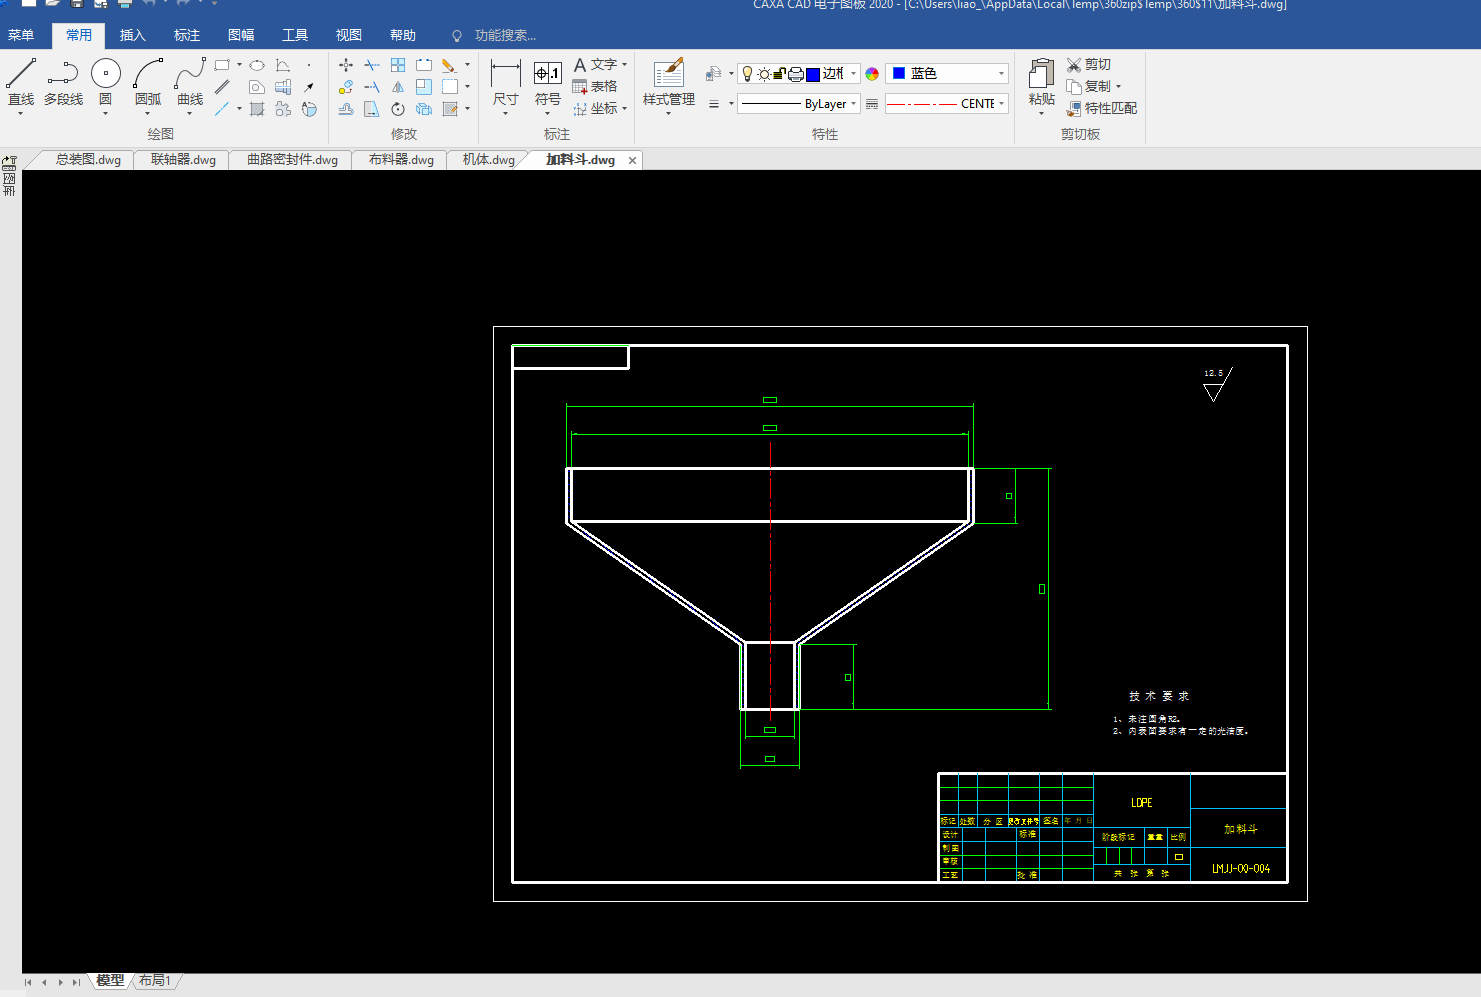This screenshot has width=1481, height=997.
Task: Click the 表格 table button
Action: tap(595, 87)
